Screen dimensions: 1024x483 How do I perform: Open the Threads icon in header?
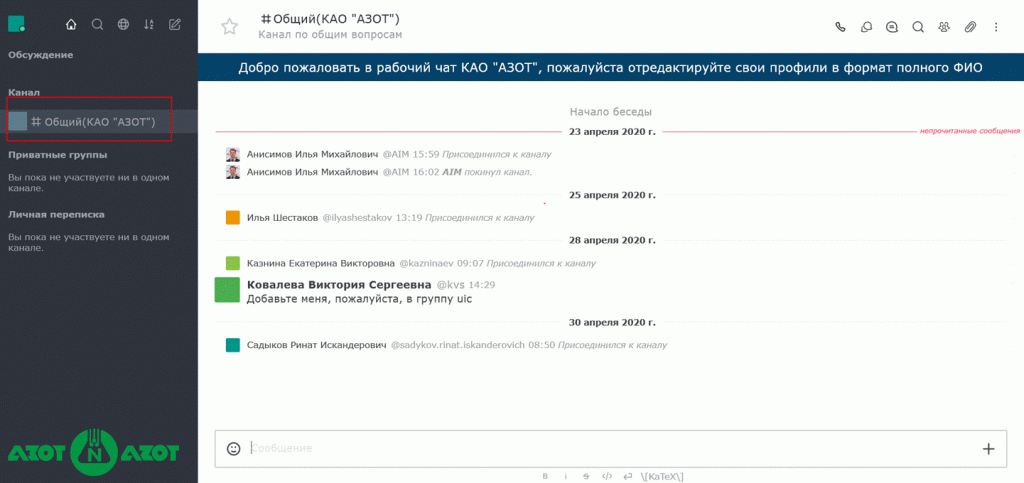point(892,27)
